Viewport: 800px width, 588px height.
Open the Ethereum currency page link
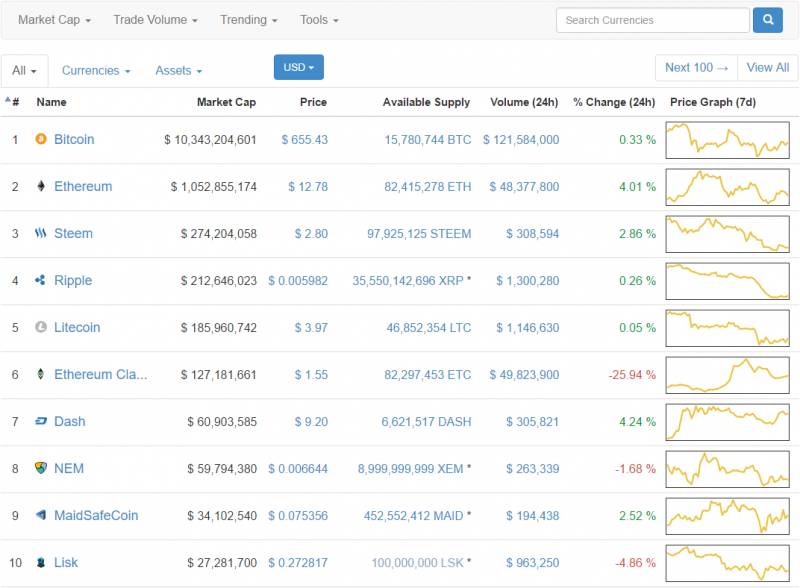[x=83, y=186]
